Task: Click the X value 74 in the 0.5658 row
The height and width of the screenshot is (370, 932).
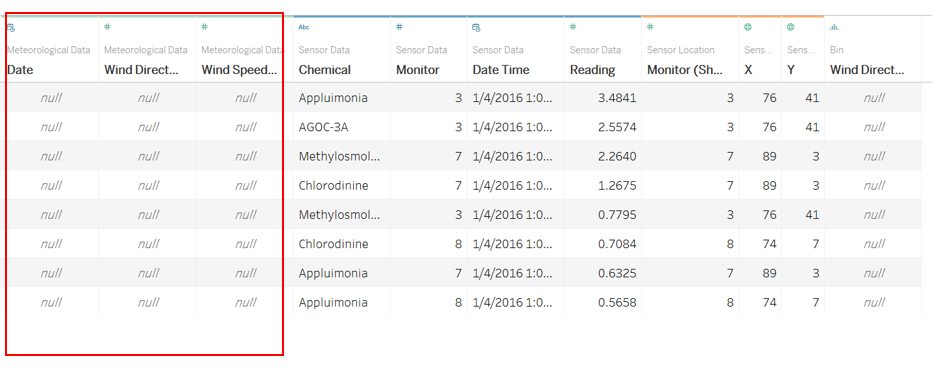Action: (x=769, y=302)
